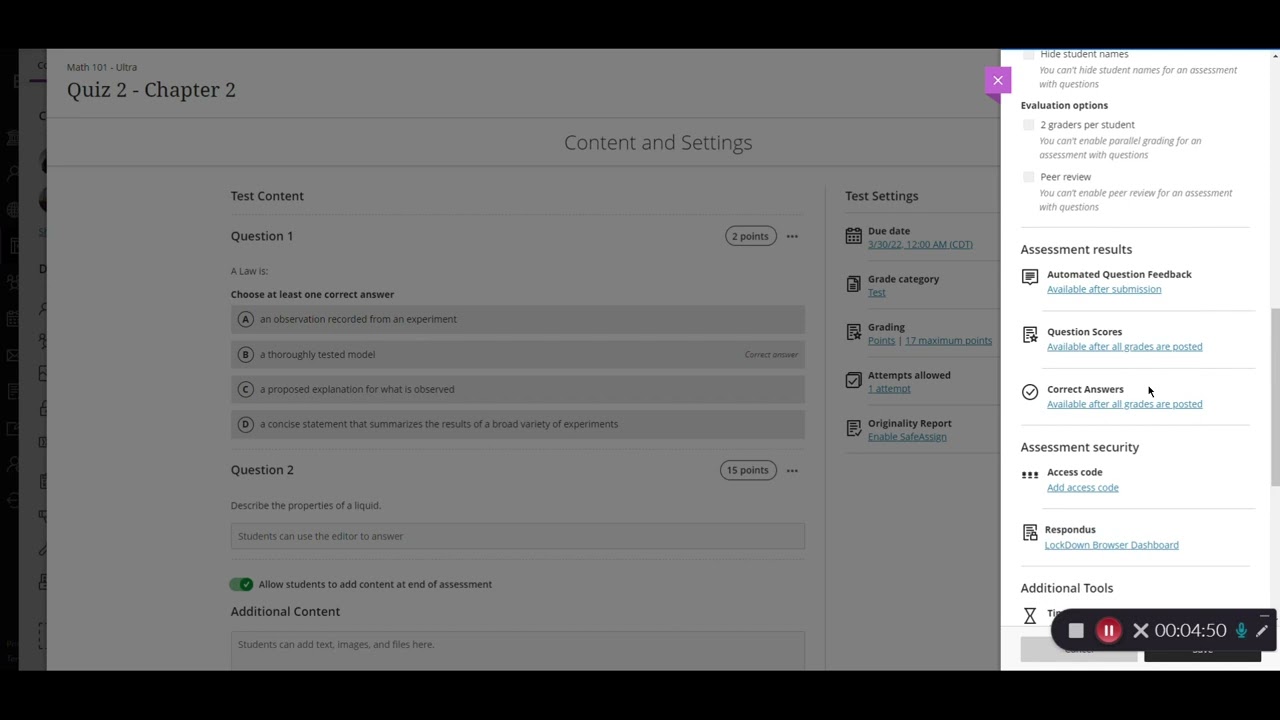Screen dimensions: 1280x720
Task: Click the recording timer 00:04:50
Action: pos(1190,630)
